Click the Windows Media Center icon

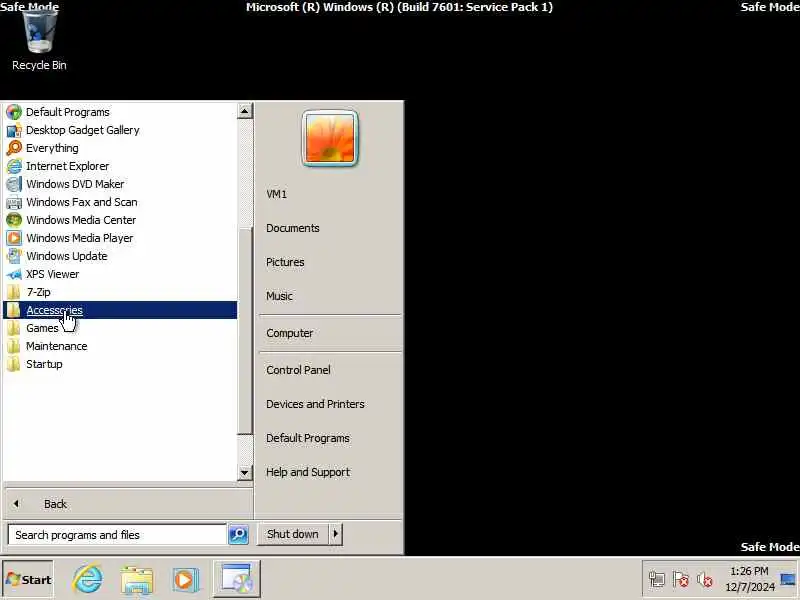14,220
